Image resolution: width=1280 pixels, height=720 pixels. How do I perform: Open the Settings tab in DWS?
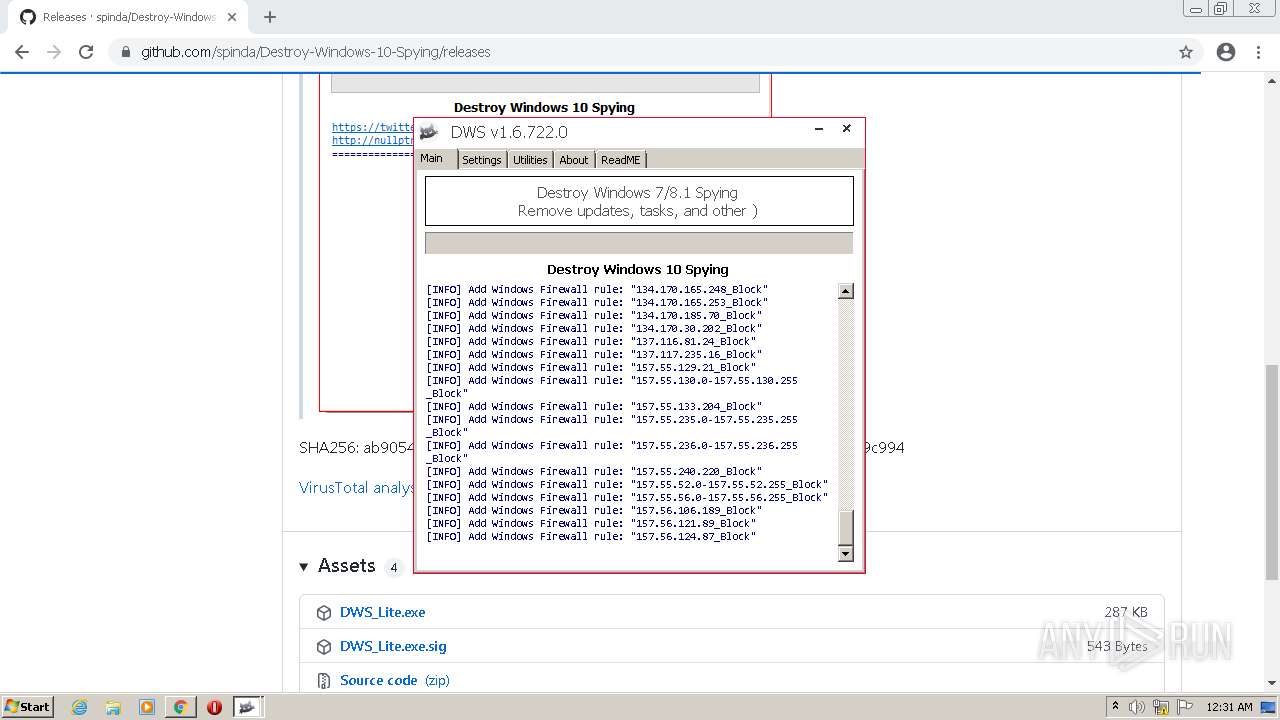coord(482,160)
